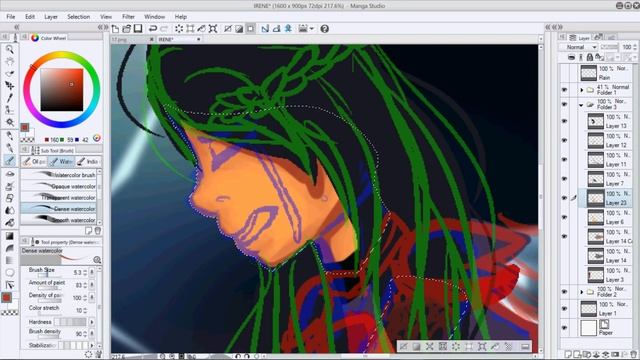Select the active Brush tool icon
640x360 pixels.
9,160
